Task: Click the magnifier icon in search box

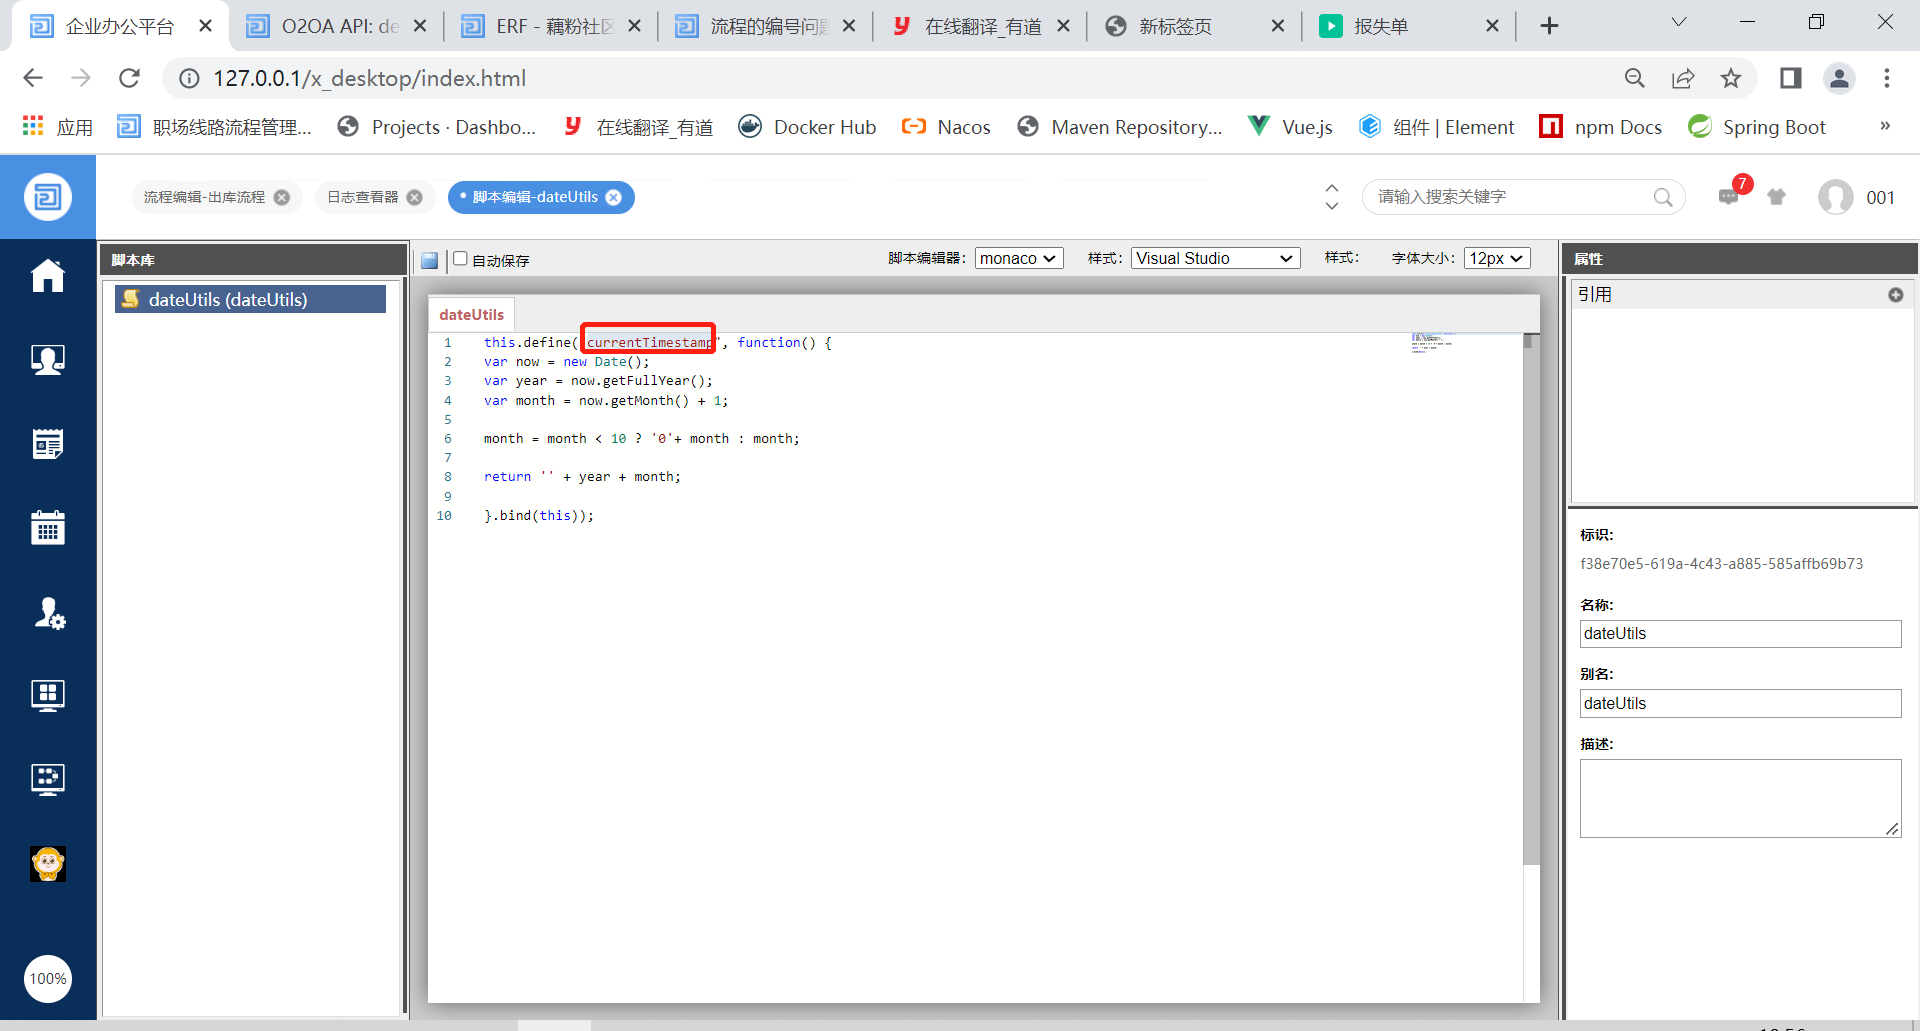Action: (1662, 197)
